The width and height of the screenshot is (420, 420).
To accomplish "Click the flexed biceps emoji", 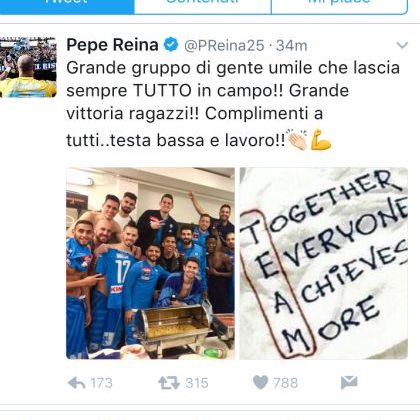I will [320, 140].
